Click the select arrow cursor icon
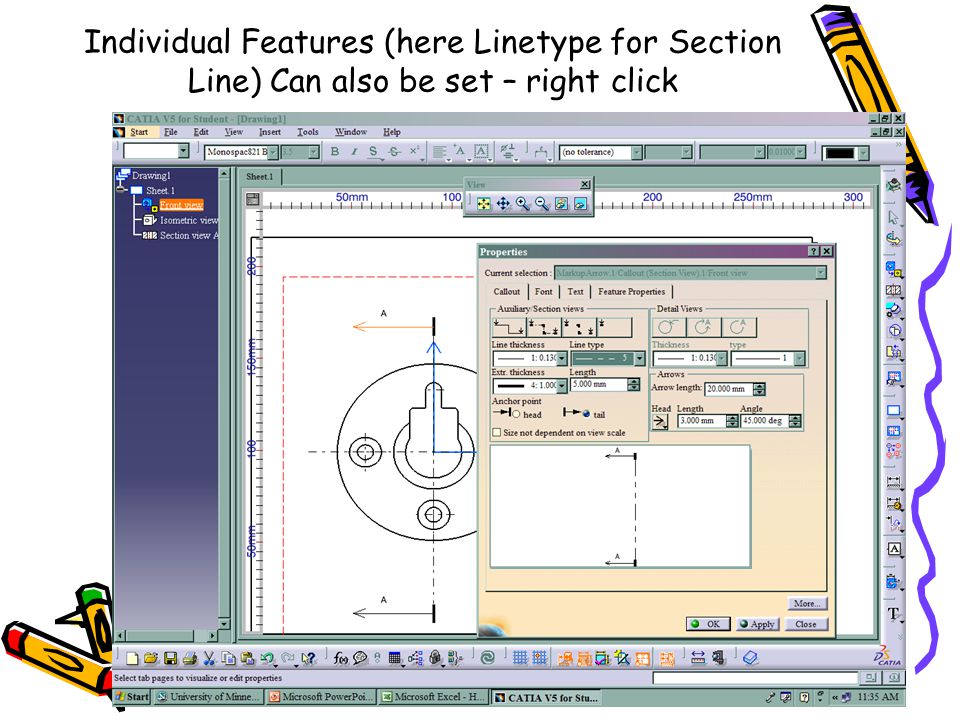 (893, 217)
